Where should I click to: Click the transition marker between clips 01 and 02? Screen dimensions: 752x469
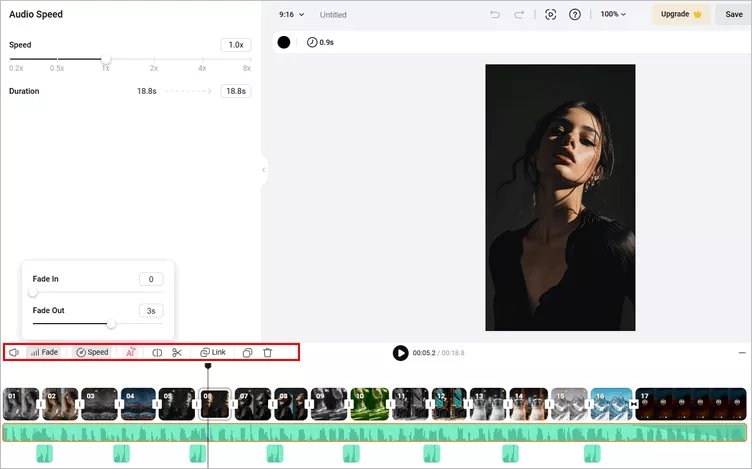(41, 404)
